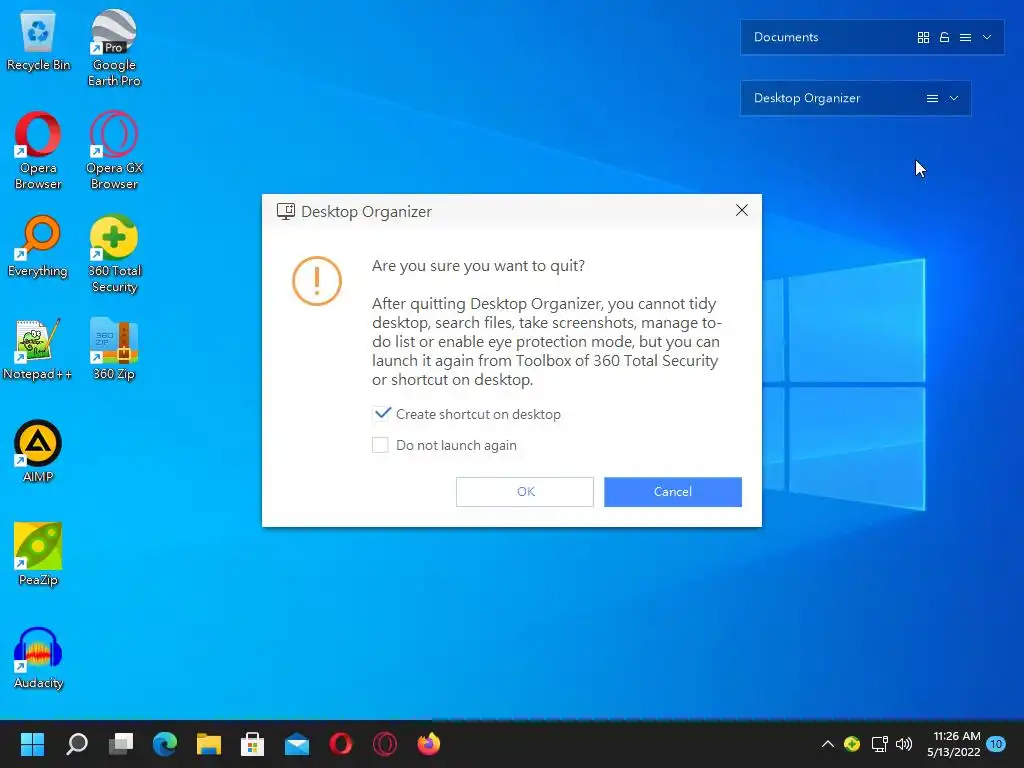1024x768 pixels.
Task: Open notification center badge showing 10
Action: point(996,744)
